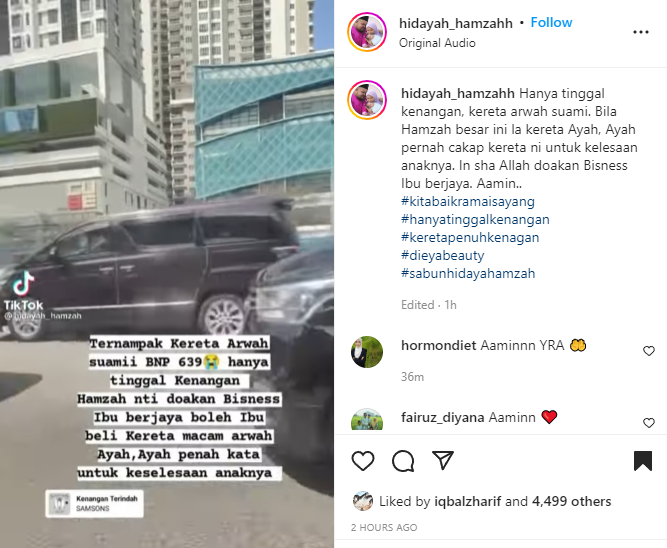Screen dimensions: 667x548
Task: Like the post with heart icon
Action: (363, 460)
